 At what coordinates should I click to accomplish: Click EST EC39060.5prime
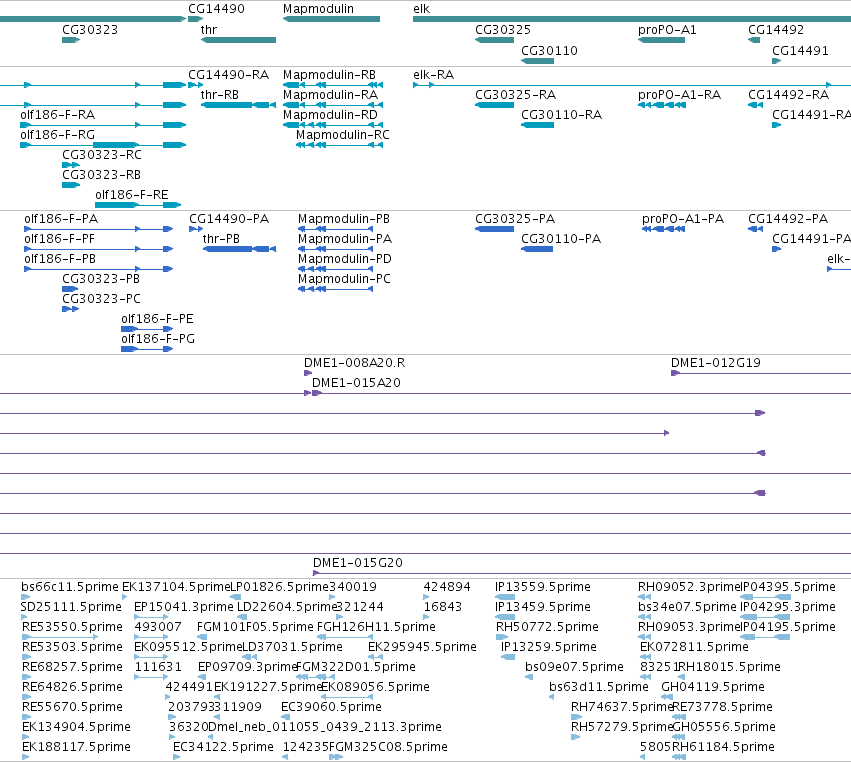tap(331, 707)
